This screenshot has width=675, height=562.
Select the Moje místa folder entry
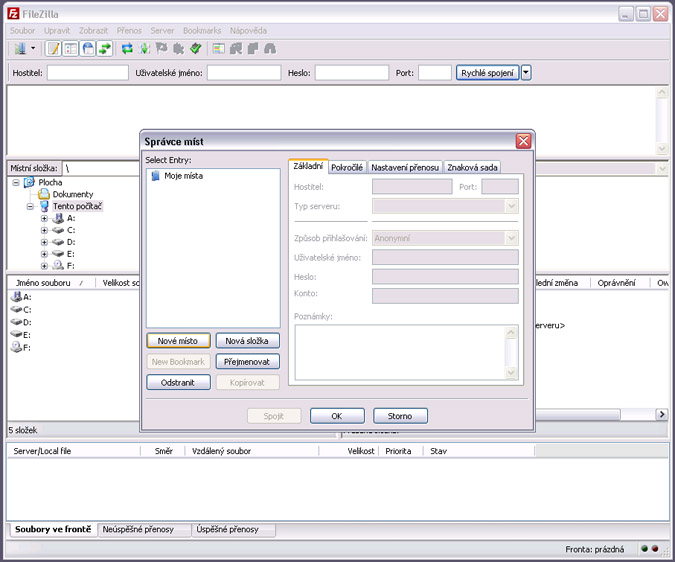click(x=183, y=176)
